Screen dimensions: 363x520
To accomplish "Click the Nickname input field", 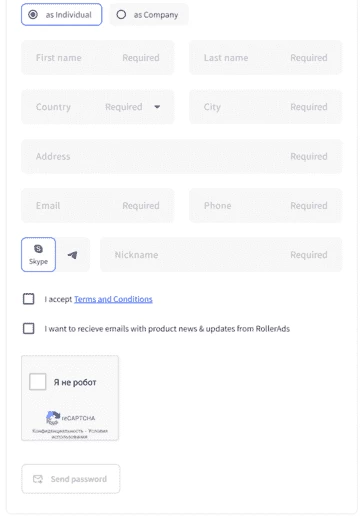I will [x=221, y=255].
